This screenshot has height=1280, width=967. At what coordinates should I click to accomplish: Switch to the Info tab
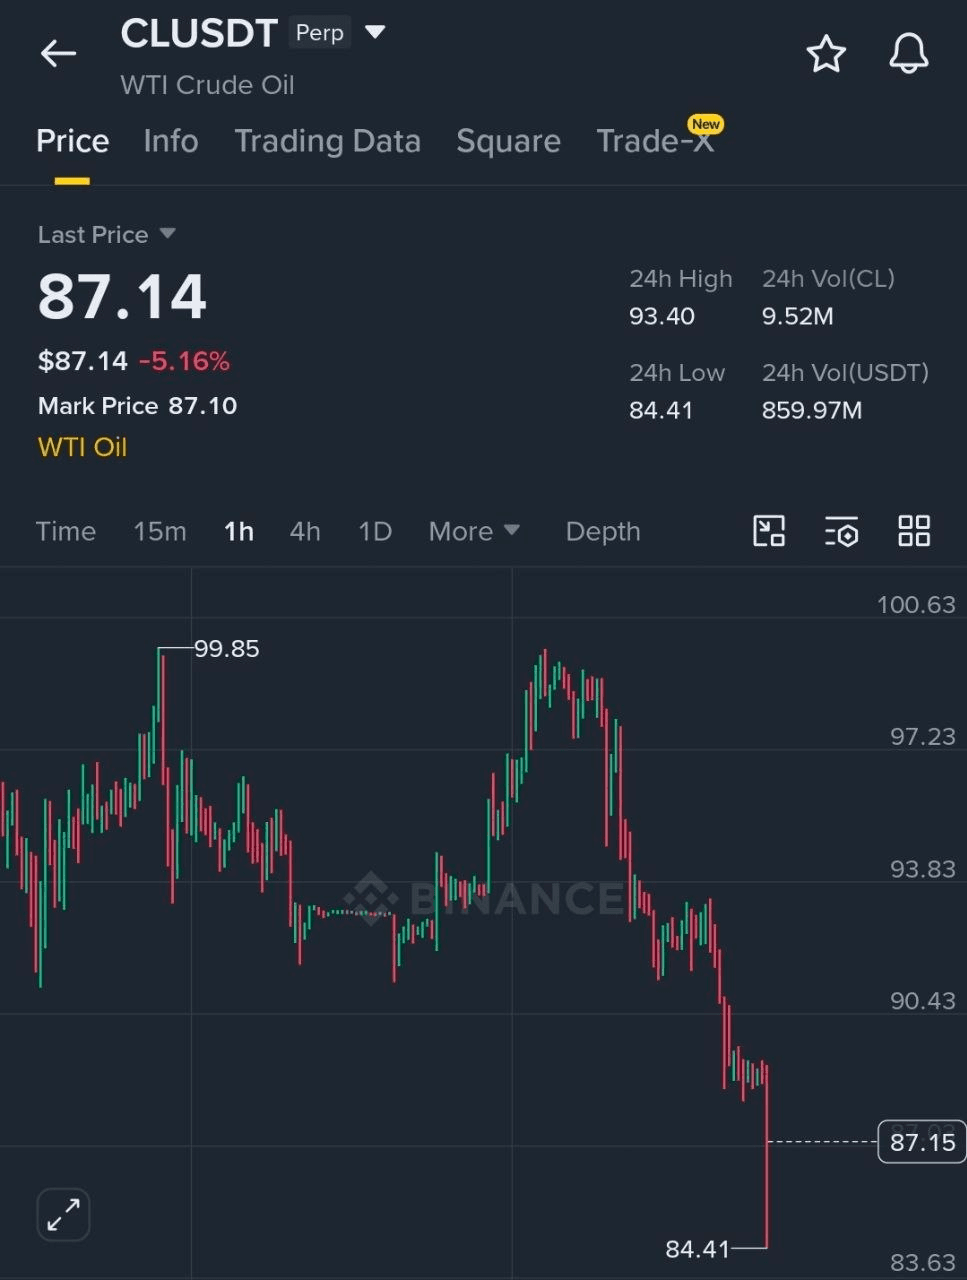[171, 141]
